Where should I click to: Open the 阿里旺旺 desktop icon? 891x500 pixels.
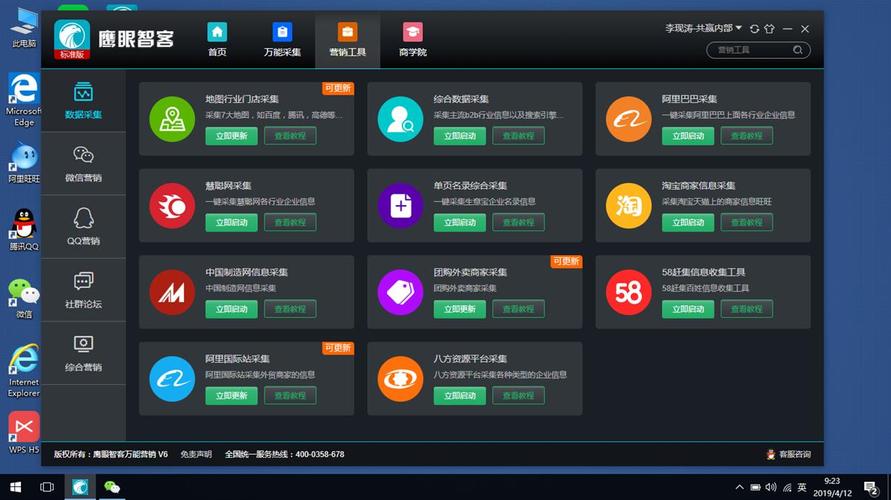[x=23, y=164]
